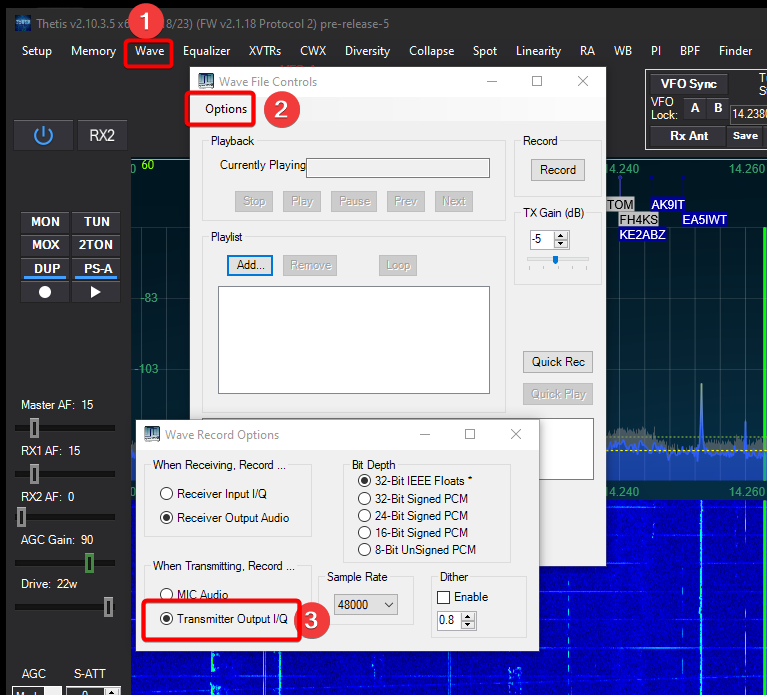
Task: Click the Add... playlist button
Action: coord(250,265)
